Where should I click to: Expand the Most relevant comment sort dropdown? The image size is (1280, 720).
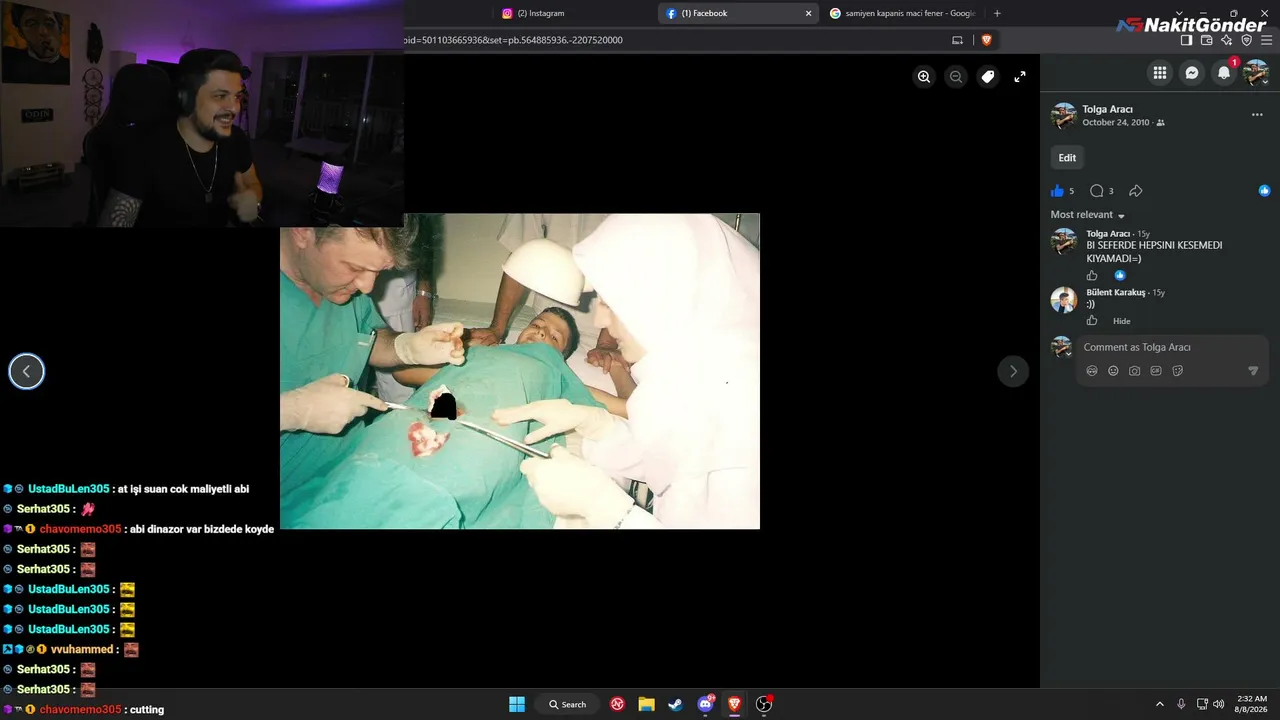[1088, 215]
